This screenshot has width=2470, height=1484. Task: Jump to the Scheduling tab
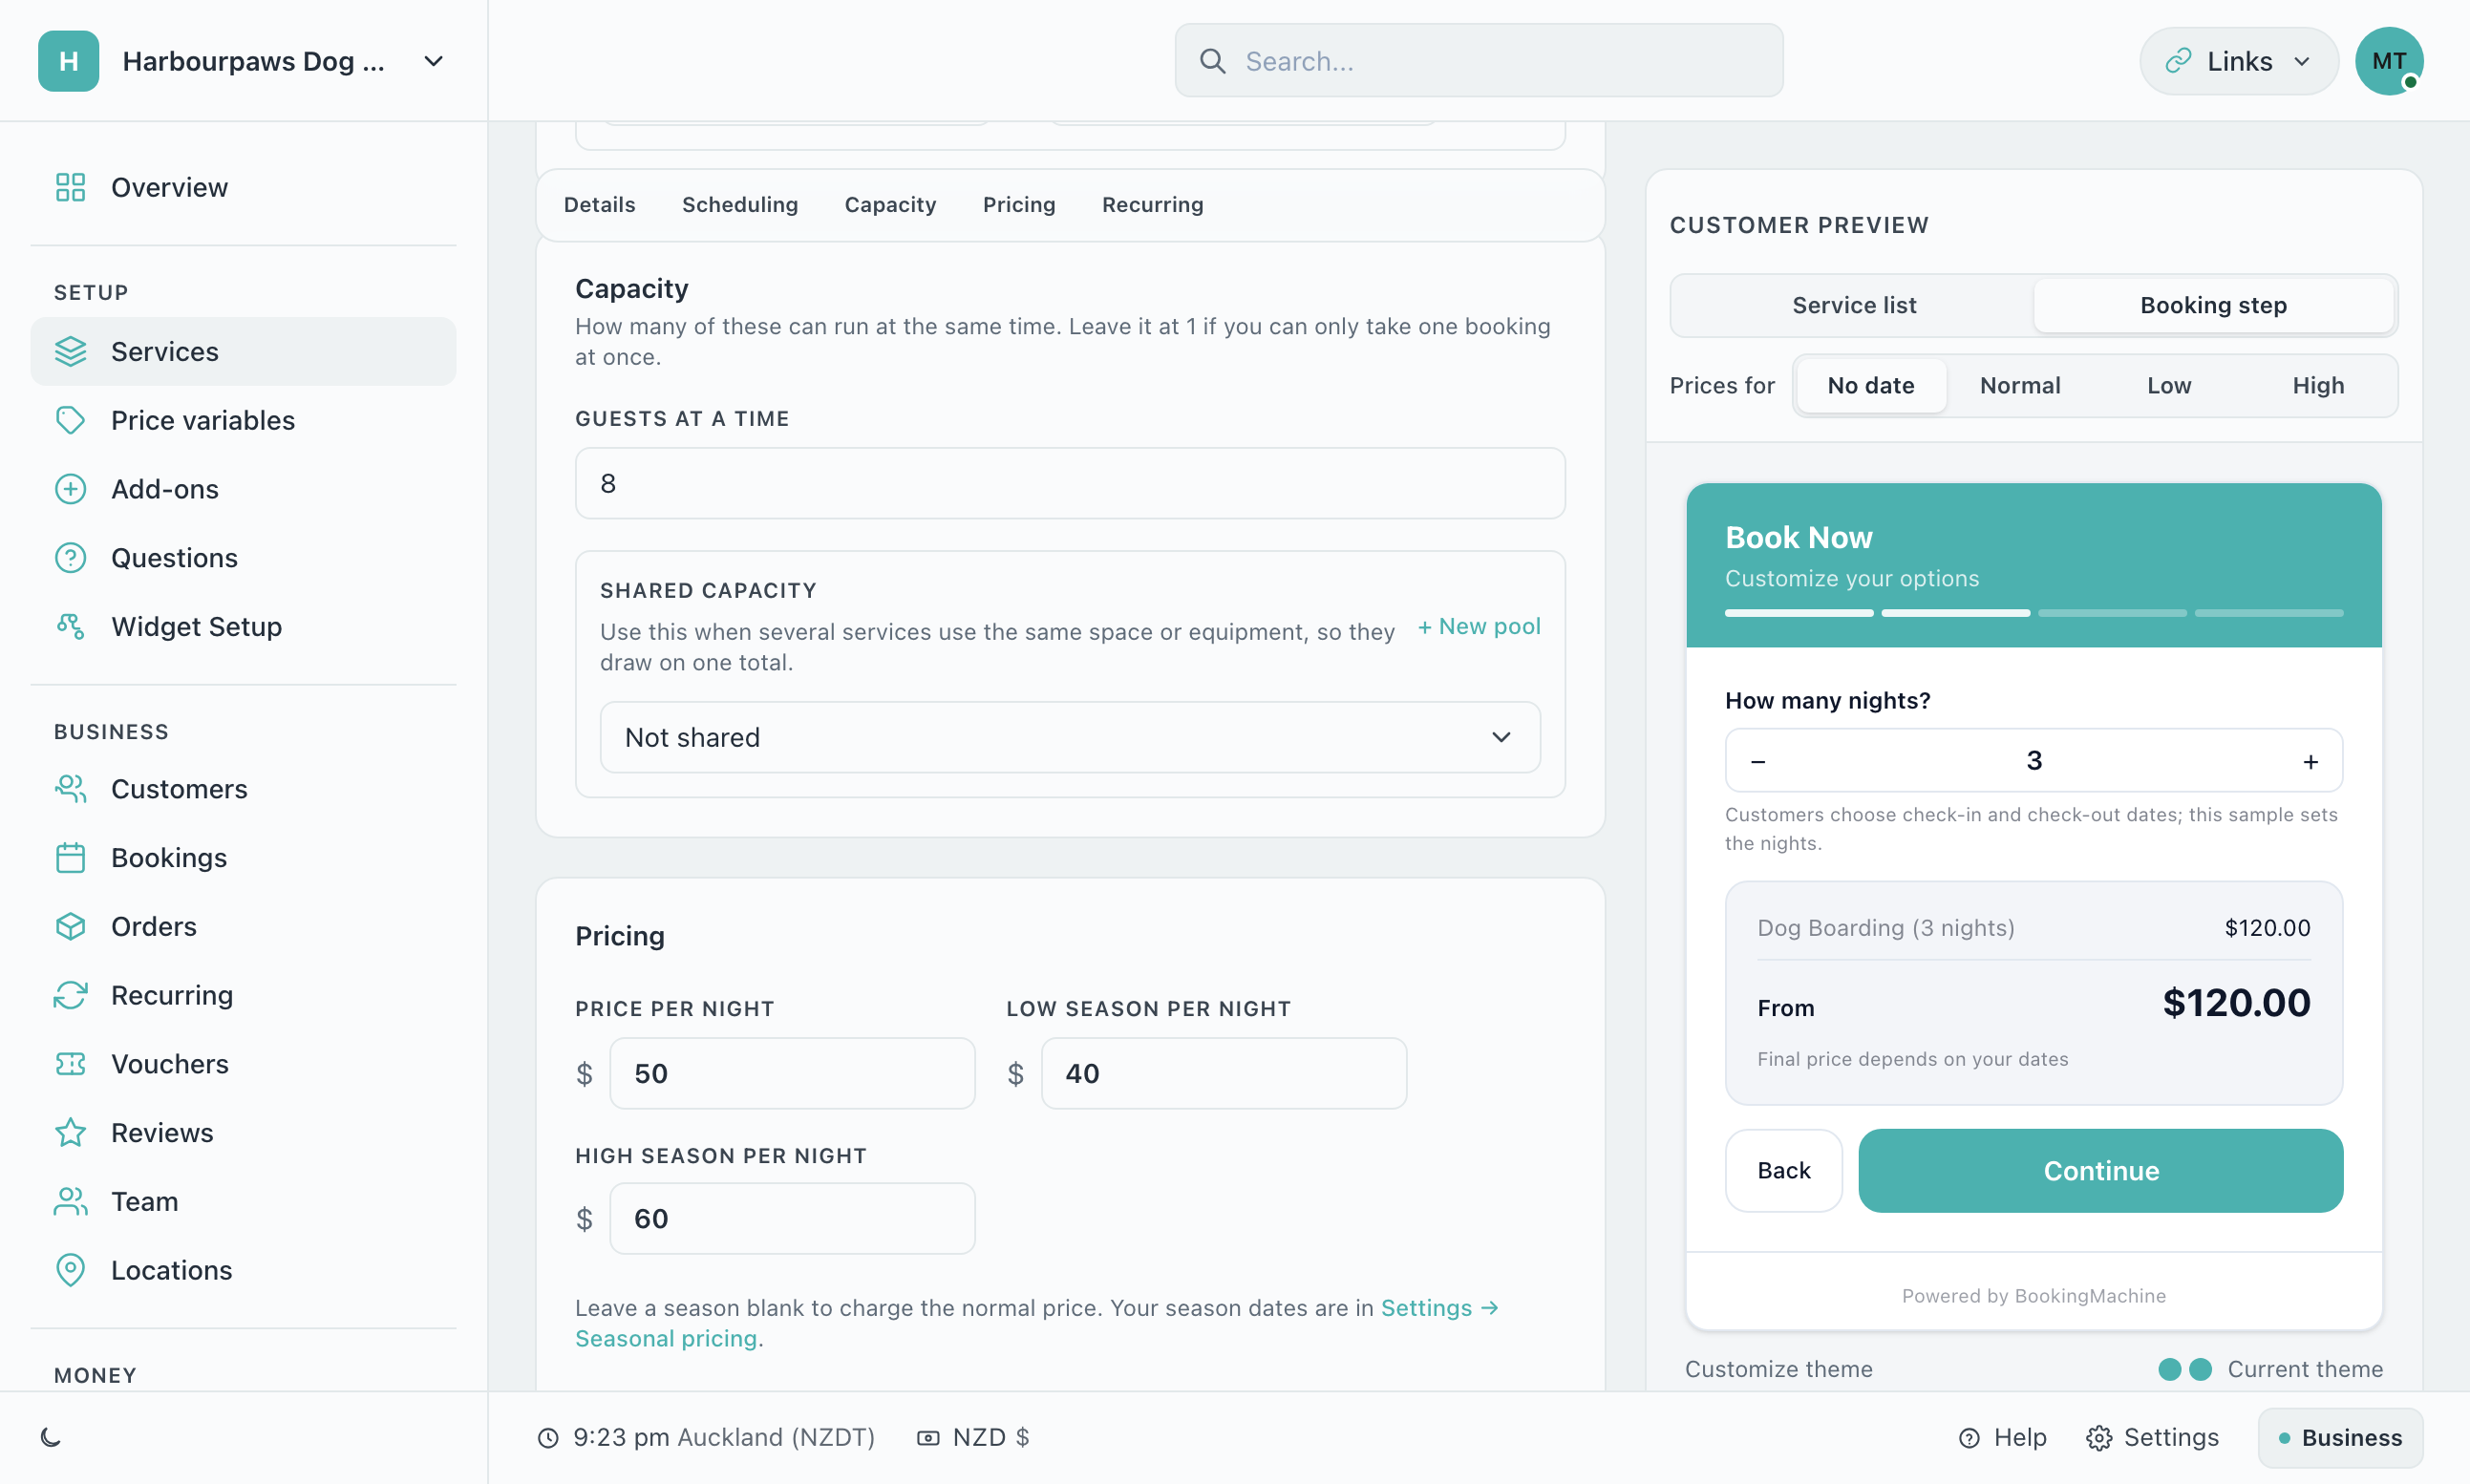click(x=740, y=204)
